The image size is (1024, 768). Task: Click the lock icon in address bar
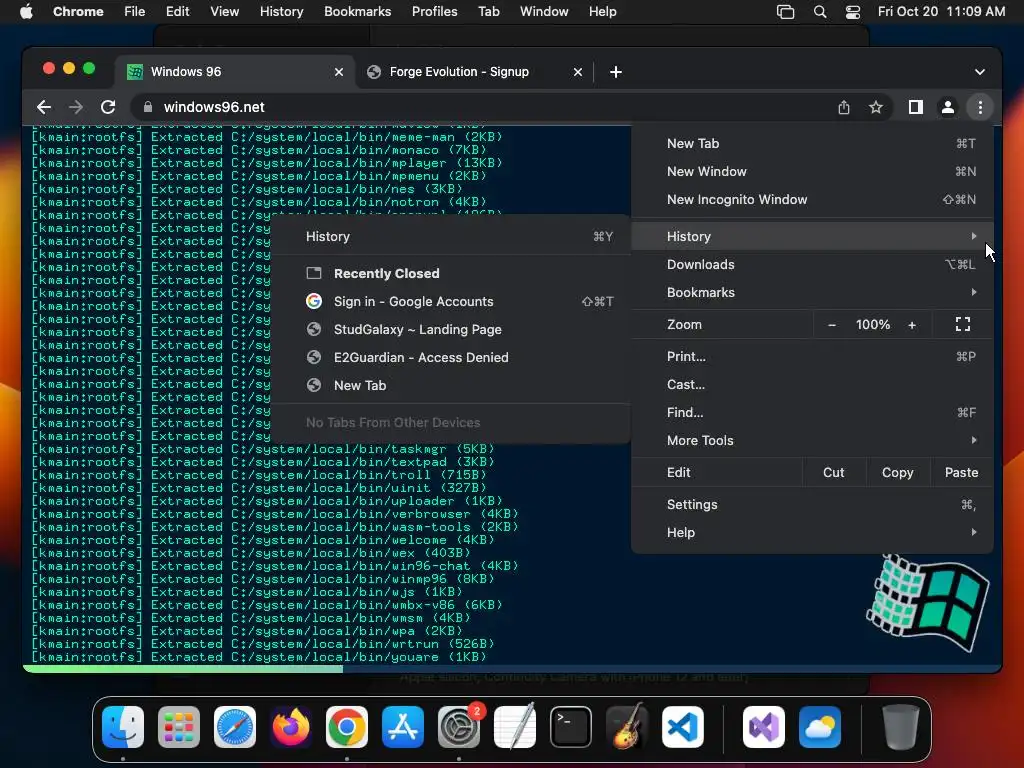tap(148, 107)
